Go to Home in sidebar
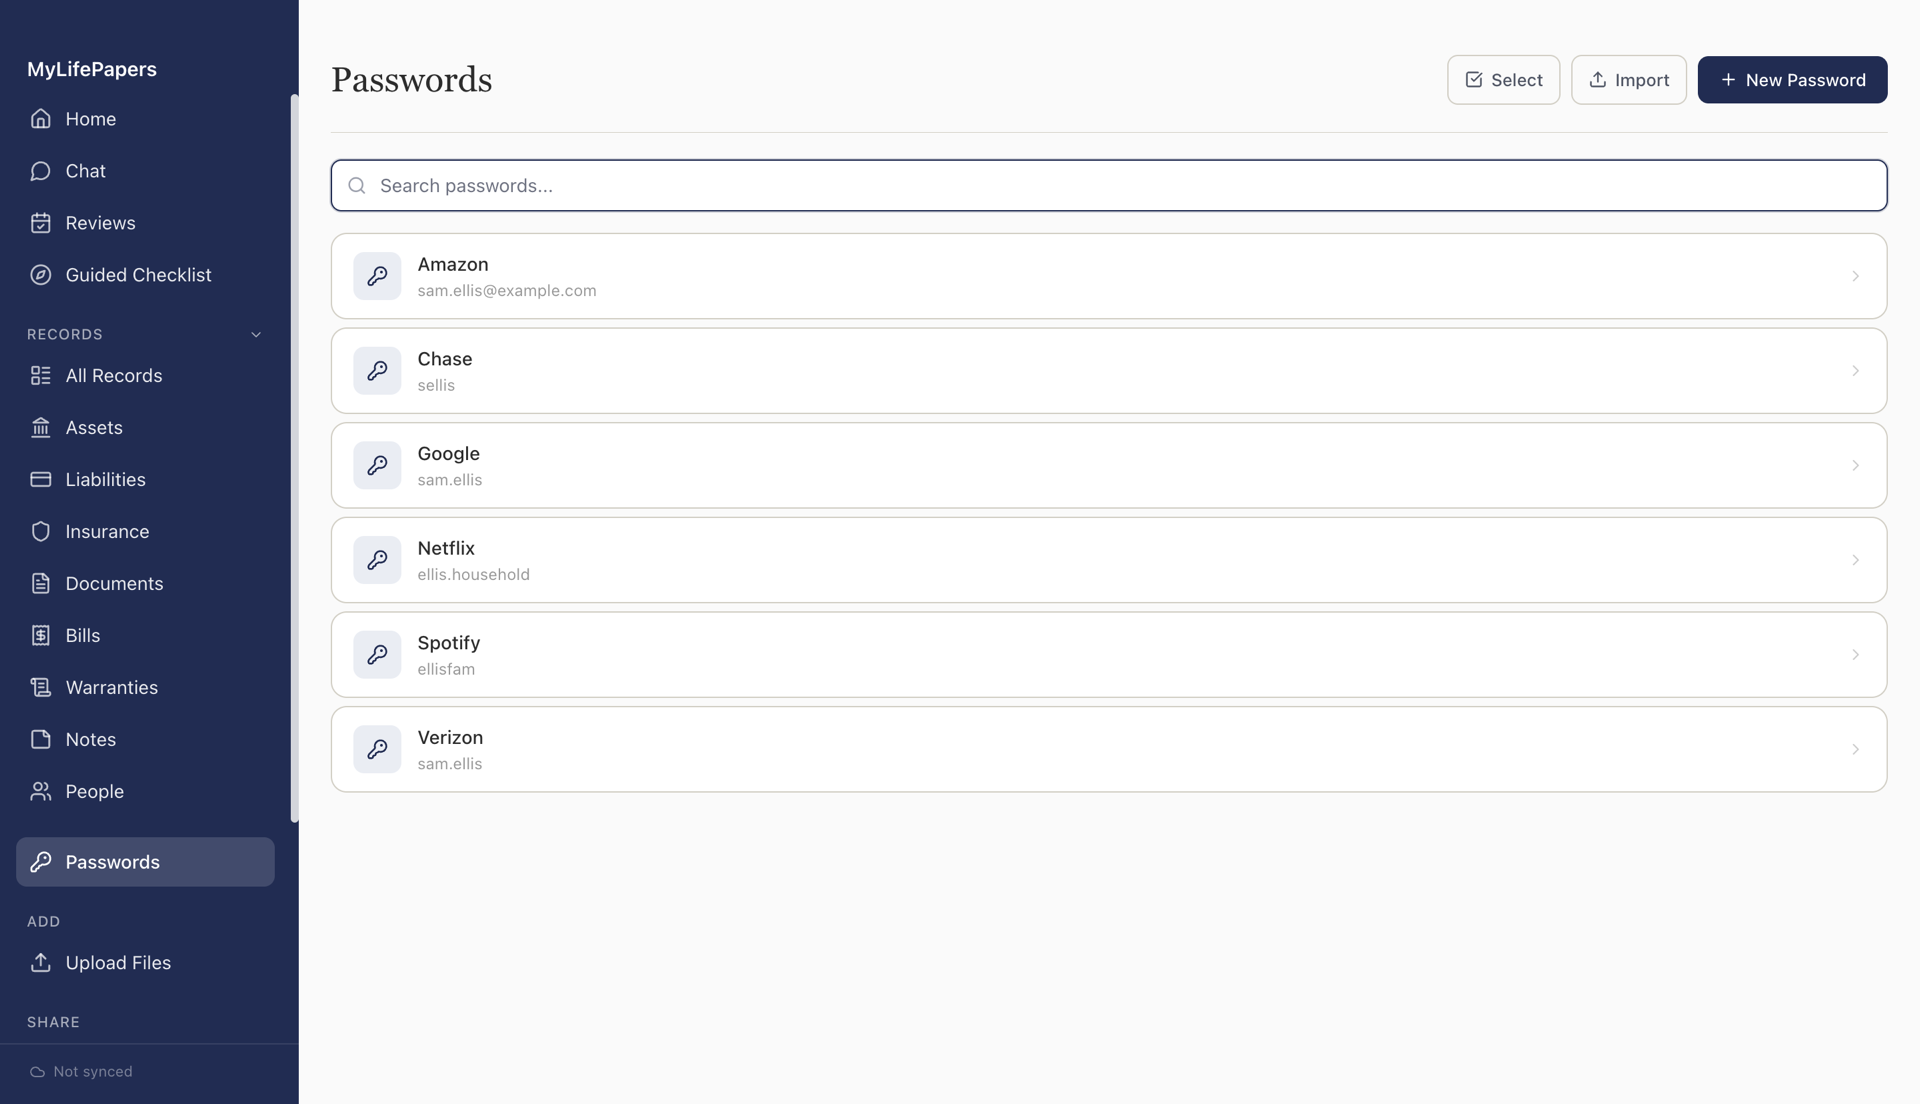This screenshot has width=1920, height=1104. coord(145,119)
